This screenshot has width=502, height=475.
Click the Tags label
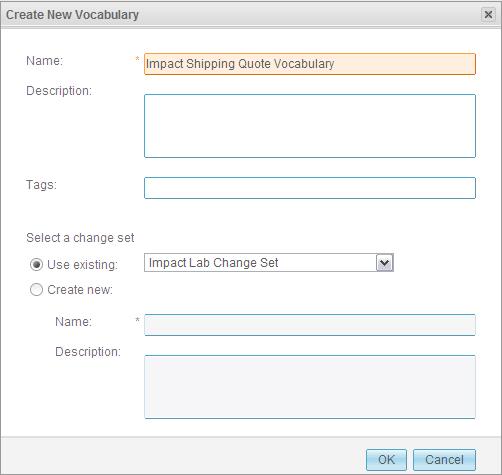(x=41, y=185)
